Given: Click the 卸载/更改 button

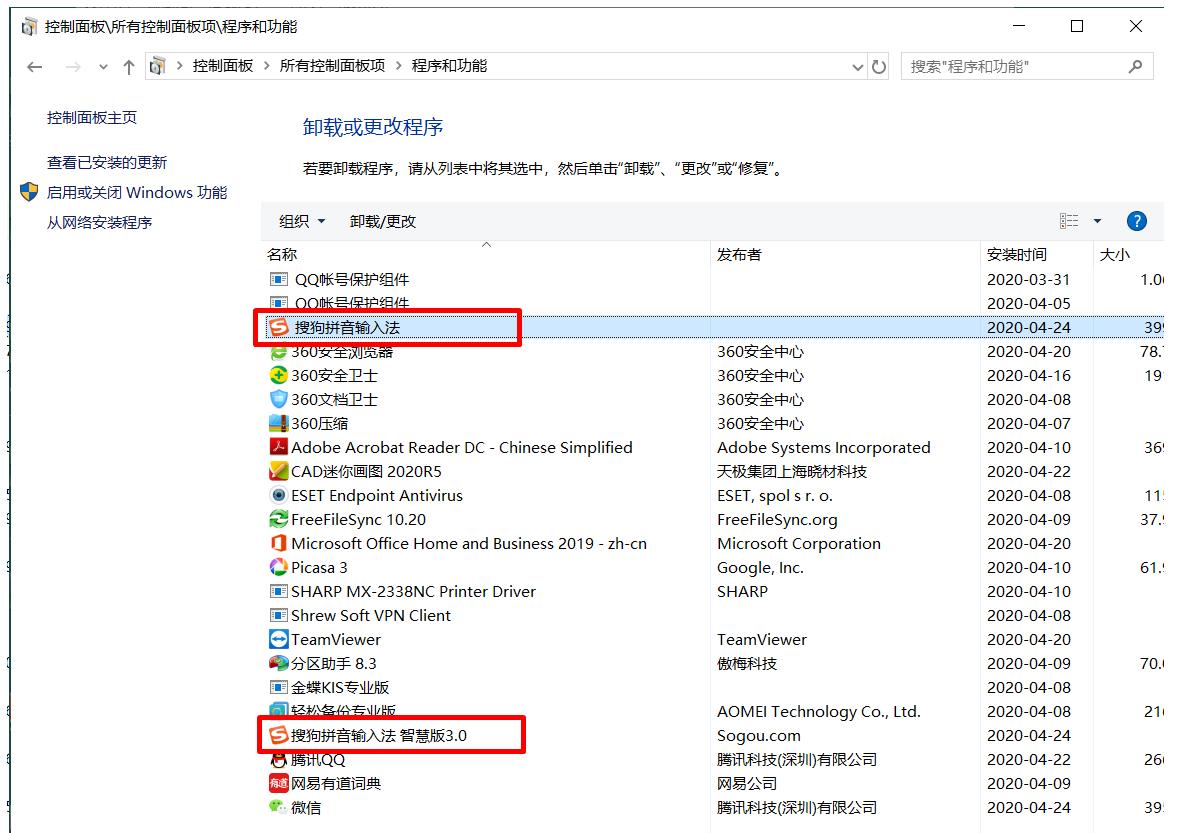Looking at the screenshot, I should [x=382, y=221].
